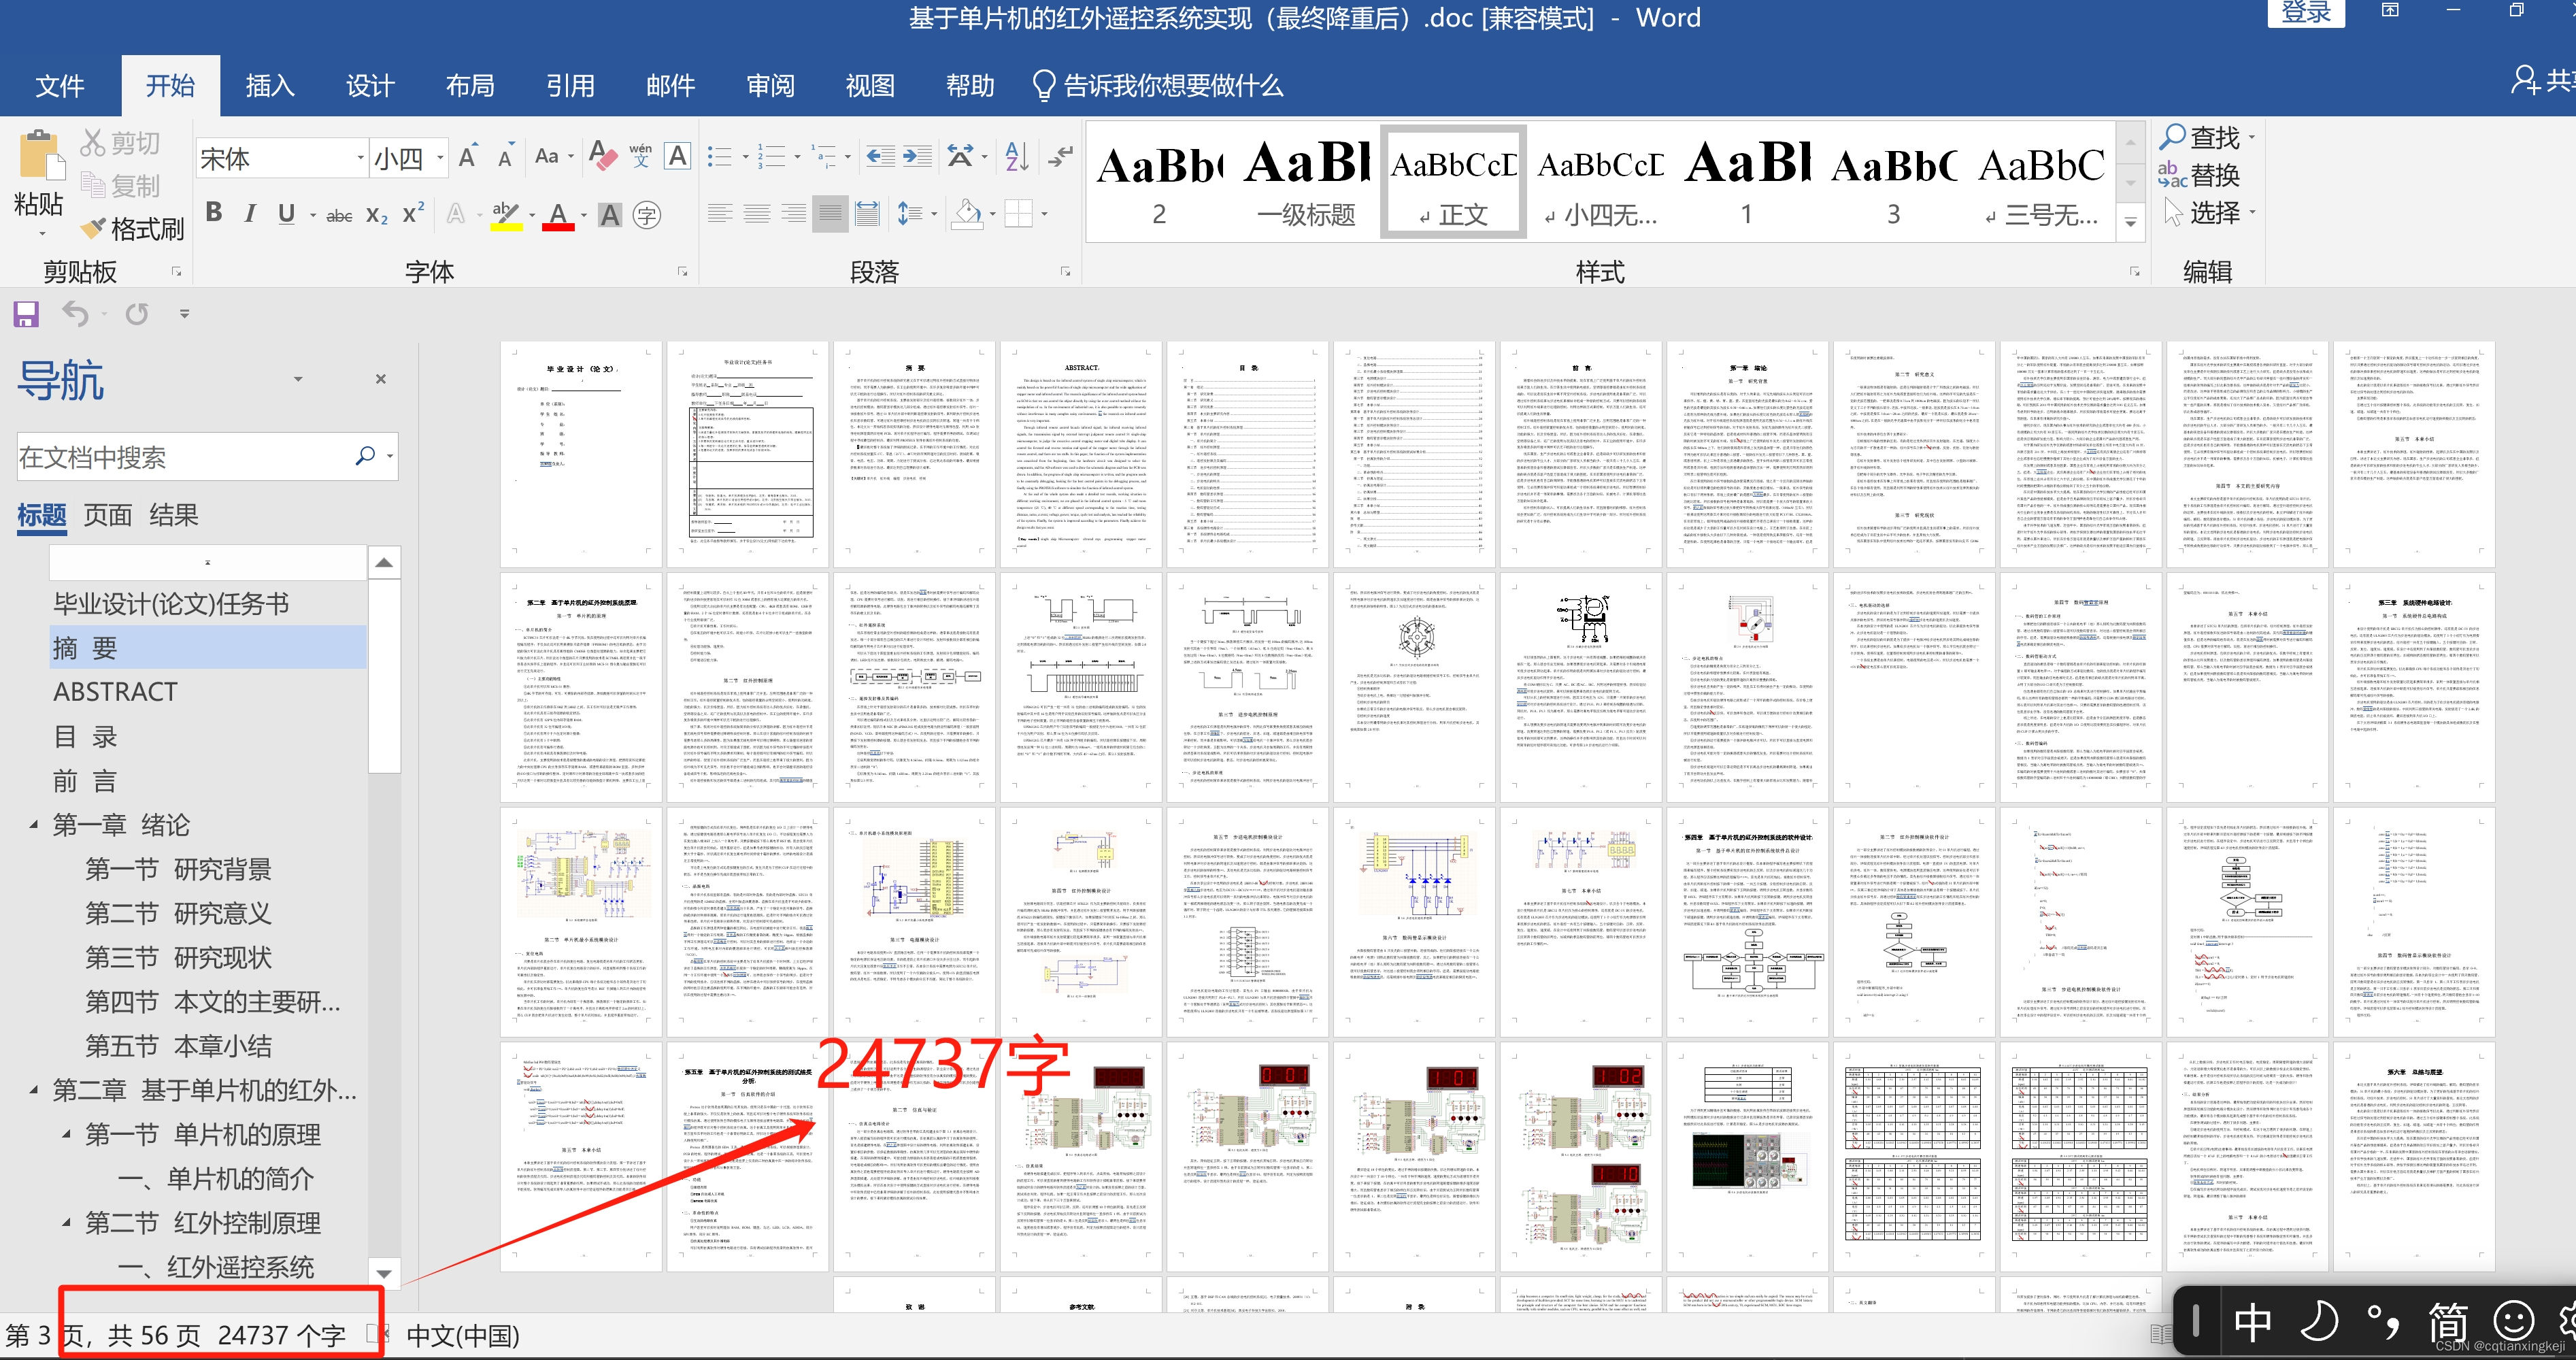Switch to the 插入 (Insert) tab
Viewport: 2576px width, 1360px height.
point(270,86)
